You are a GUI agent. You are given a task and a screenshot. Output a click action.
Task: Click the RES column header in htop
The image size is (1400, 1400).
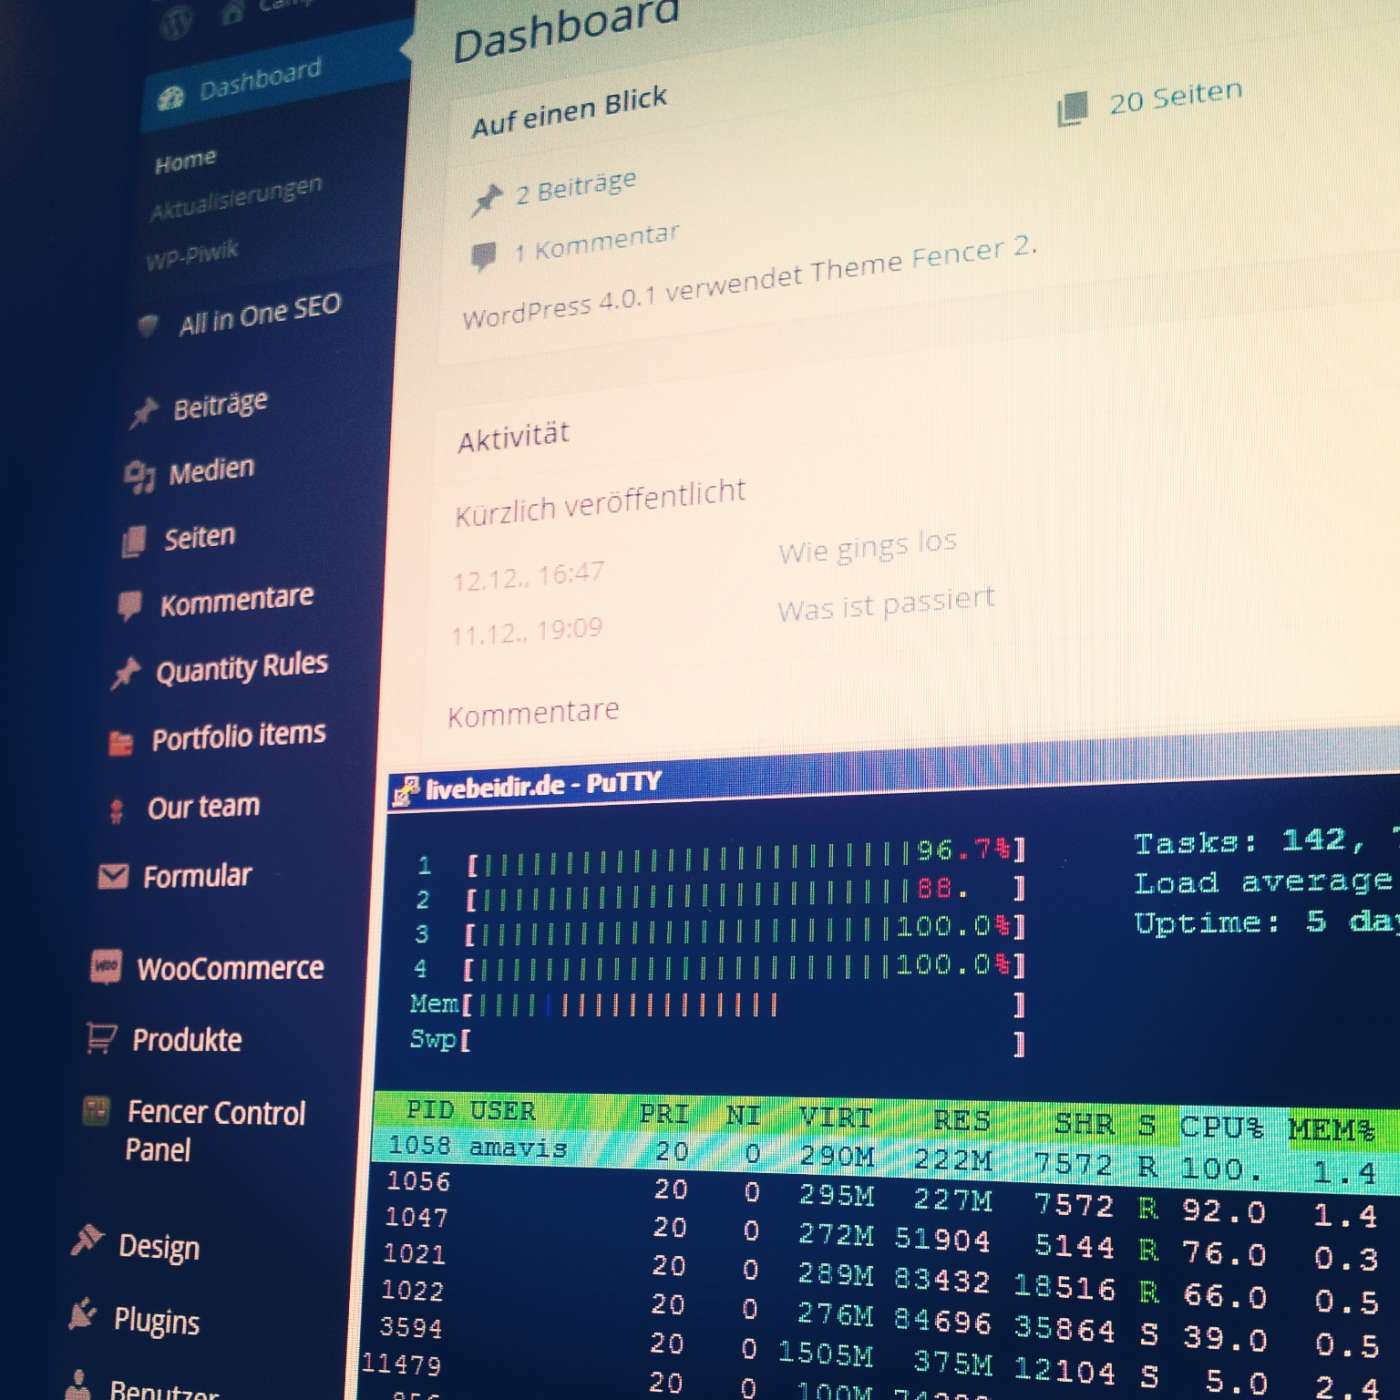960,1120
